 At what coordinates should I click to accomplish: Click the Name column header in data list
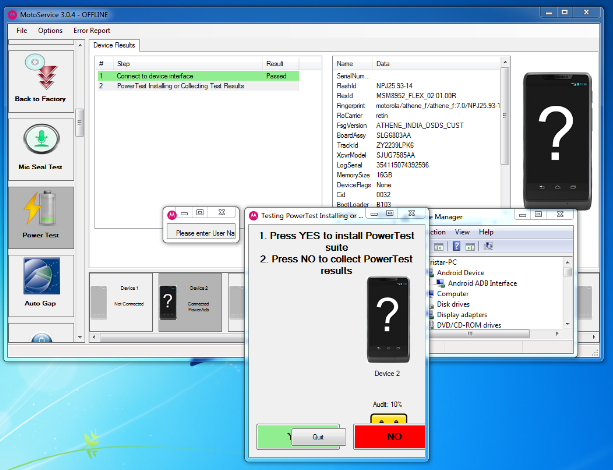point(353,63)
